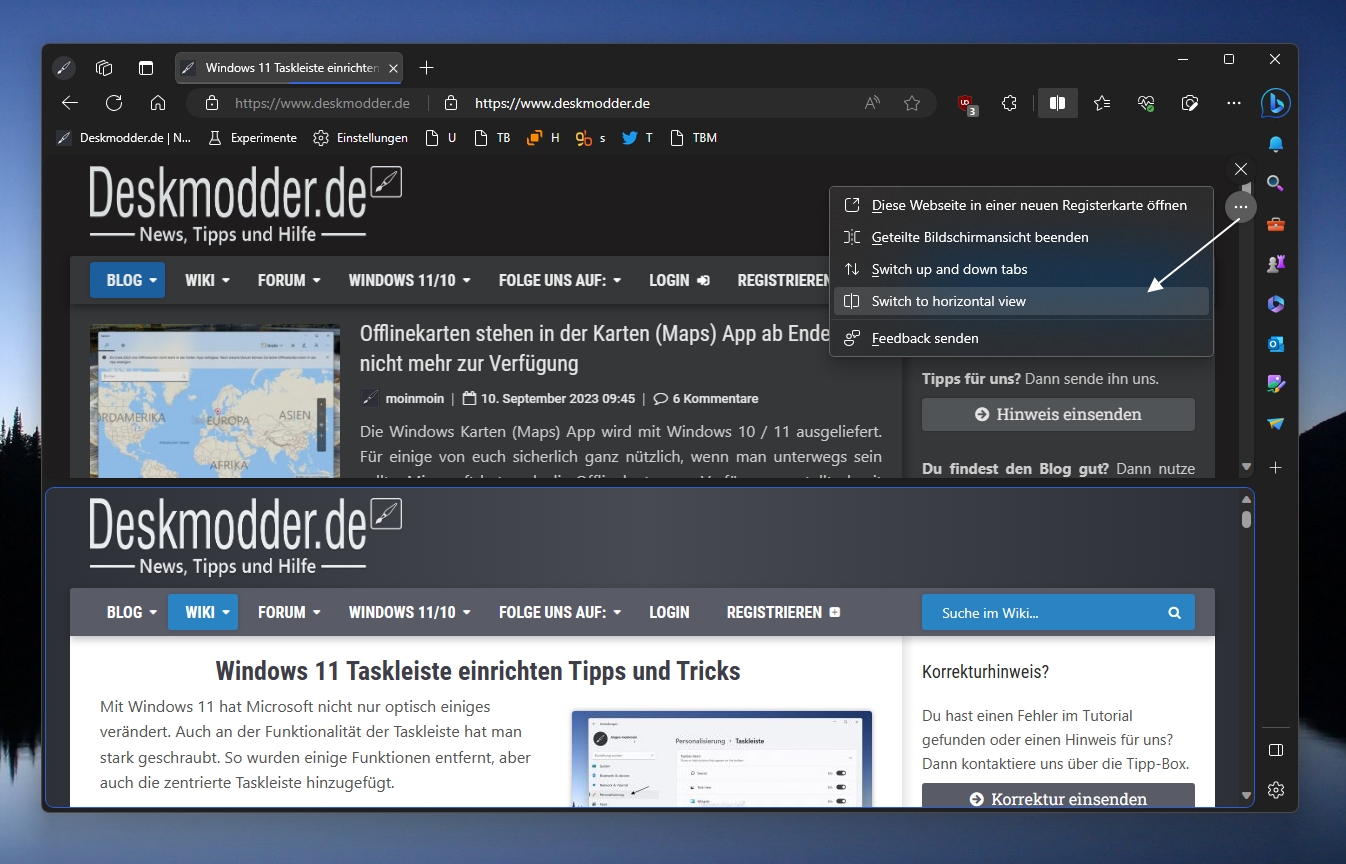Go to the home page icon
Screen dimensions: 1346x864
(157, 103)
